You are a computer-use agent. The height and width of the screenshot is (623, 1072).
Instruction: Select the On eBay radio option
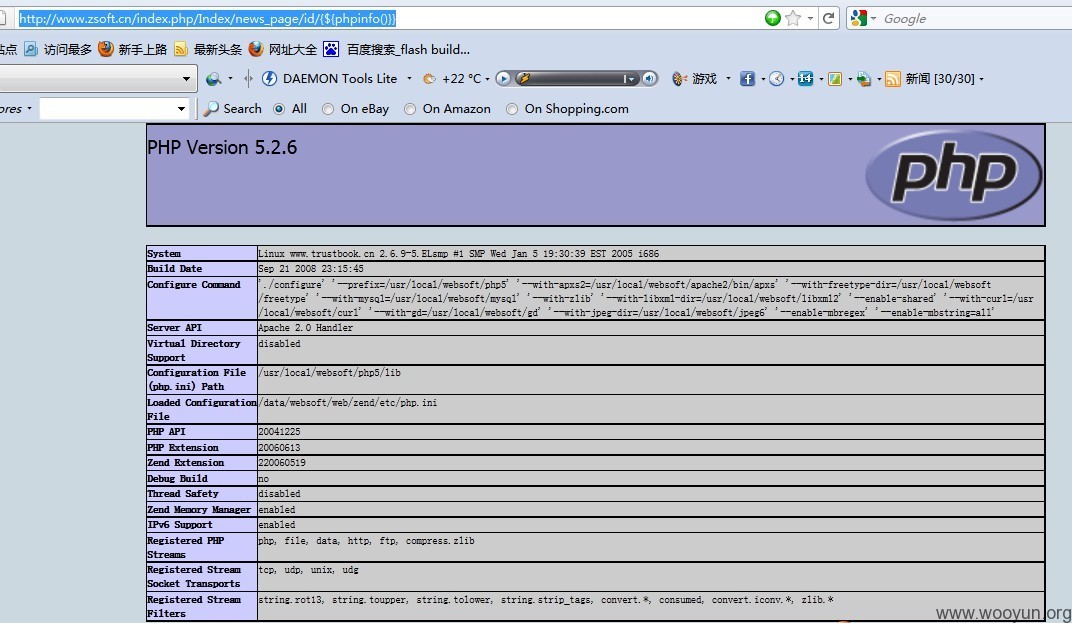[328, 109]
